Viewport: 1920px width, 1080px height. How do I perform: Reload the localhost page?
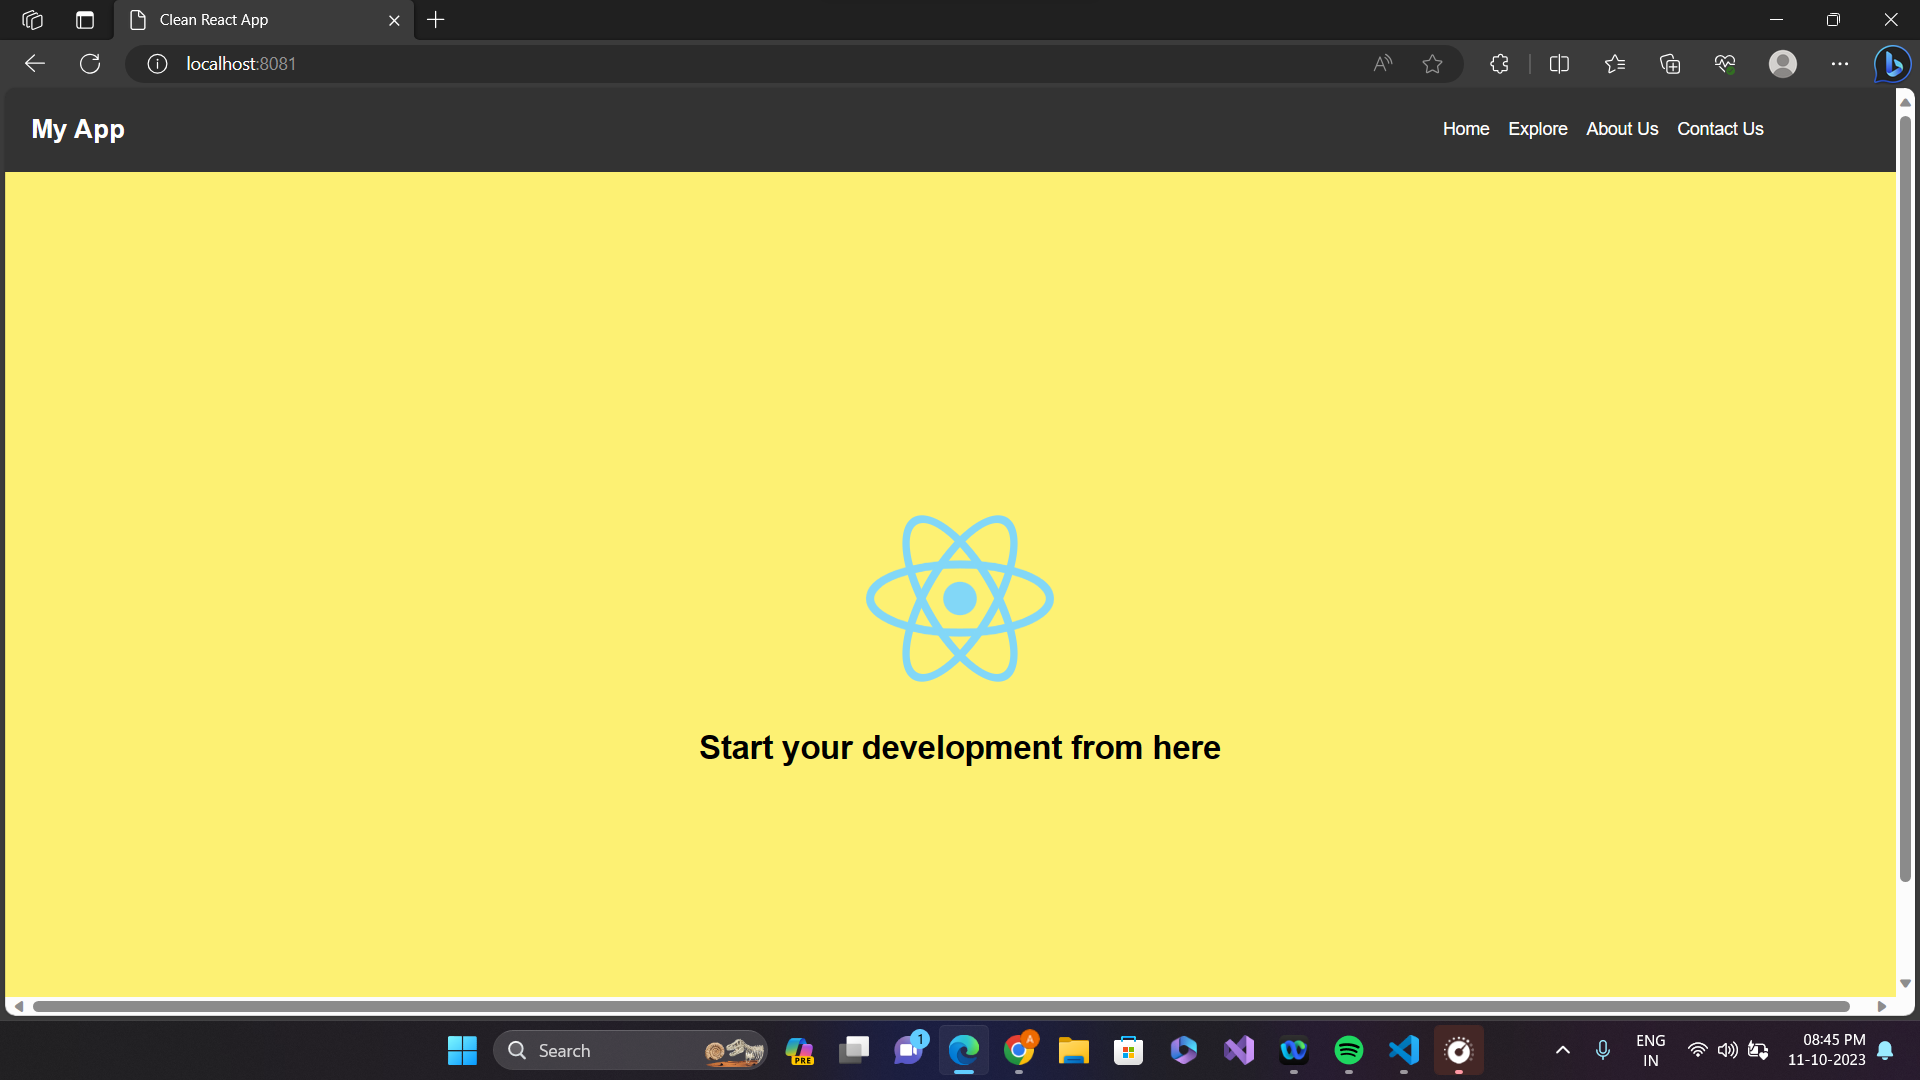click(90, 63)
